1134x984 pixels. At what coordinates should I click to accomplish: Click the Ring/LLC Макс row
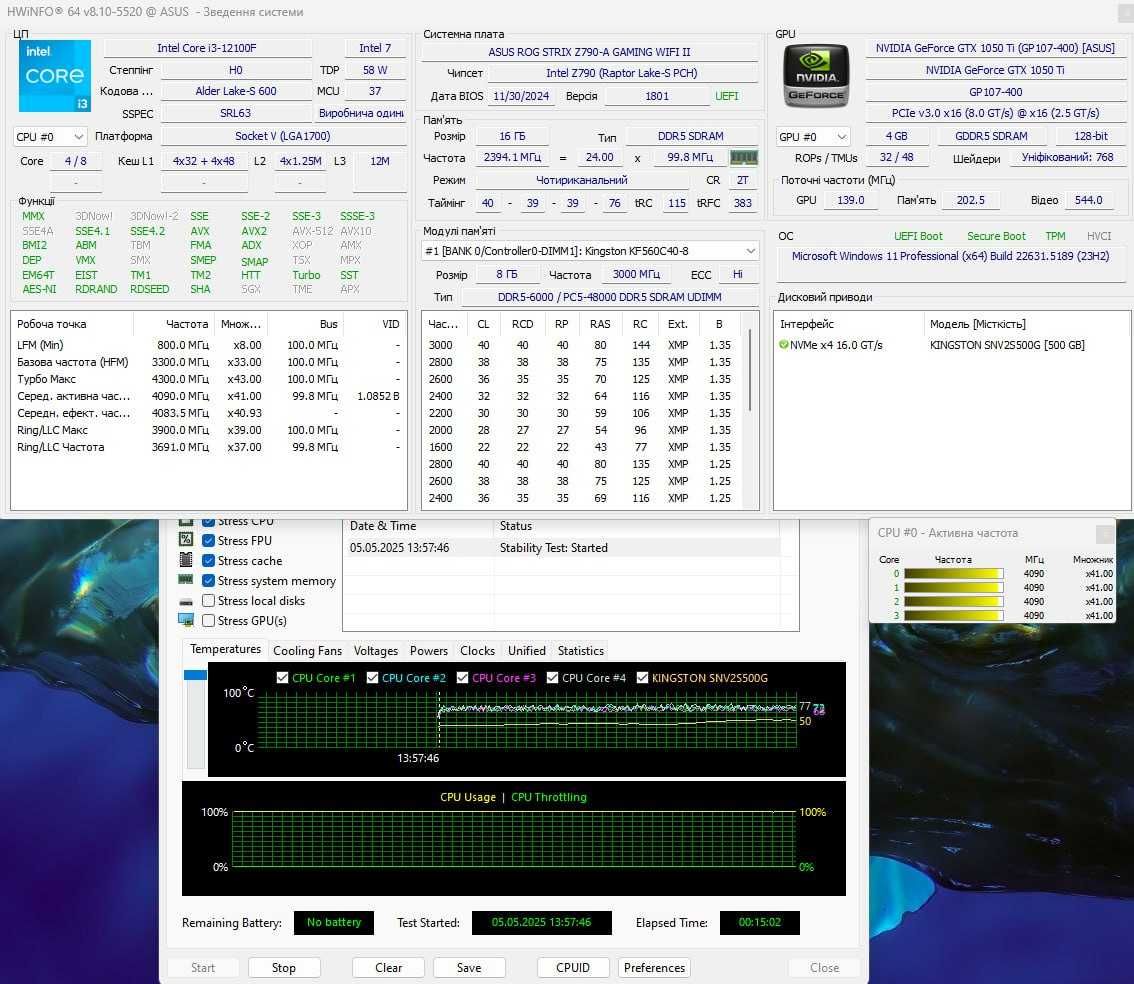tap(208, 430)
